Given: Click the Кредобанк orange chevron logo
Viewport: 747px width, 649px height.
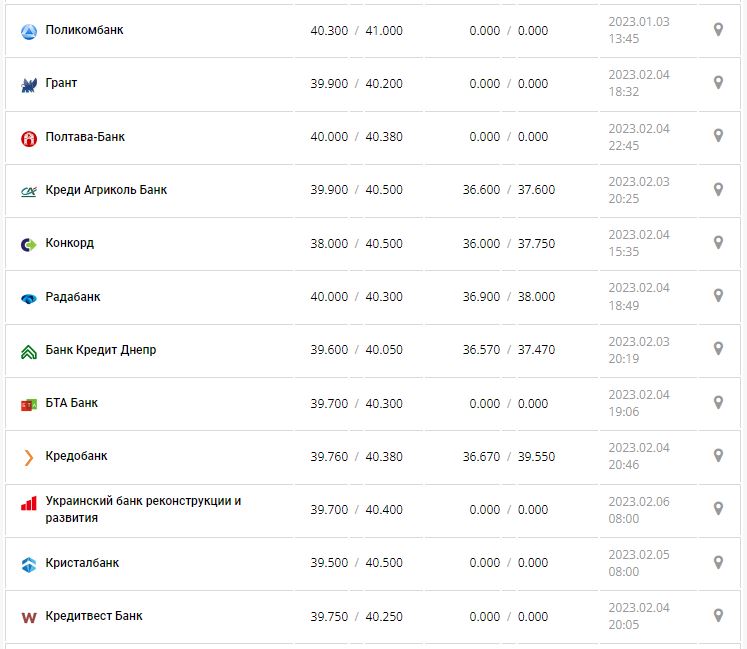Looking at the screenshot, I should [28, 457].
